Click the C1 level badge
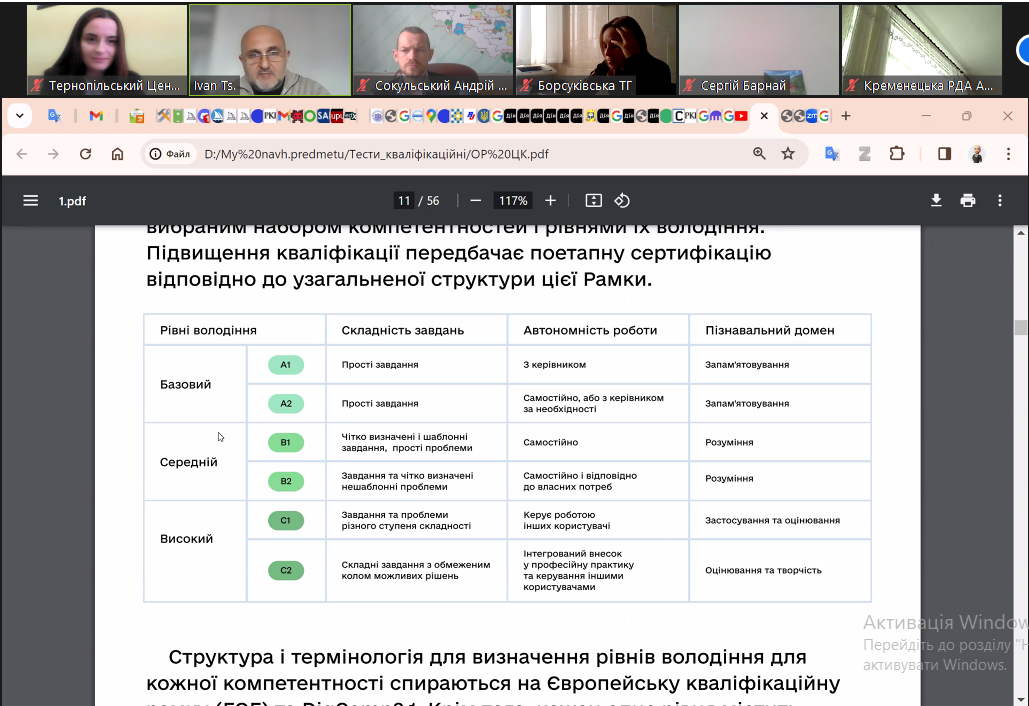The width and height of the screenshot is (1029, 706). click(285, 520)
